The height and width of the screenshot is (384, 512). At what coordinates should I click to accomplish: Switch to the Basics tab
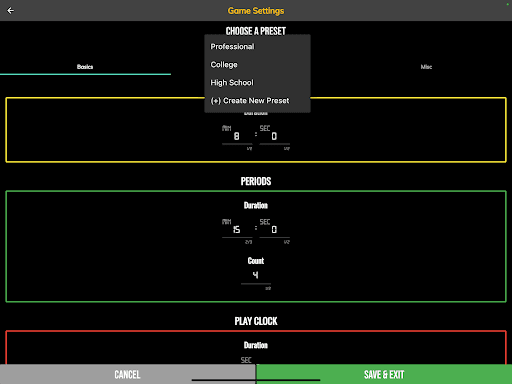click(x=85, y=67)
